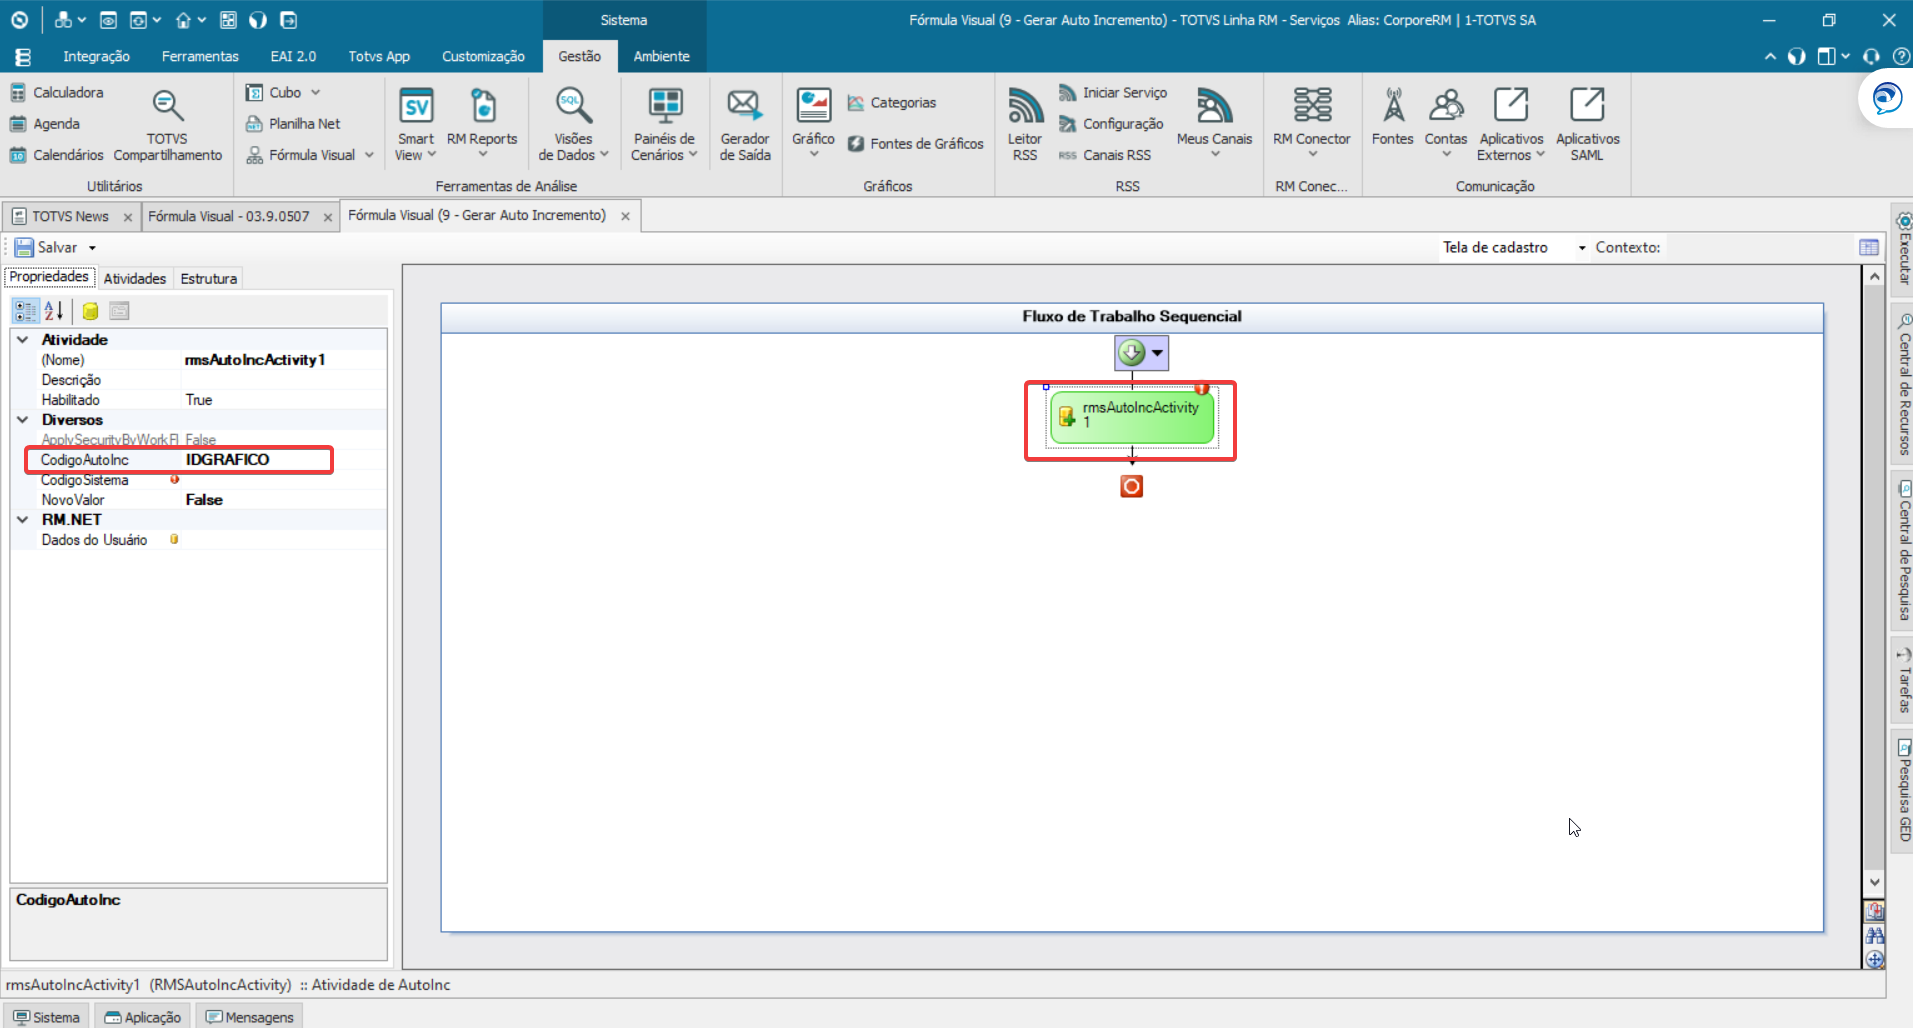The image size is (1913, 1028).
Task: Select the rmsAutoIncActivity1 node in workflow
Action: tap(1132, 417)
